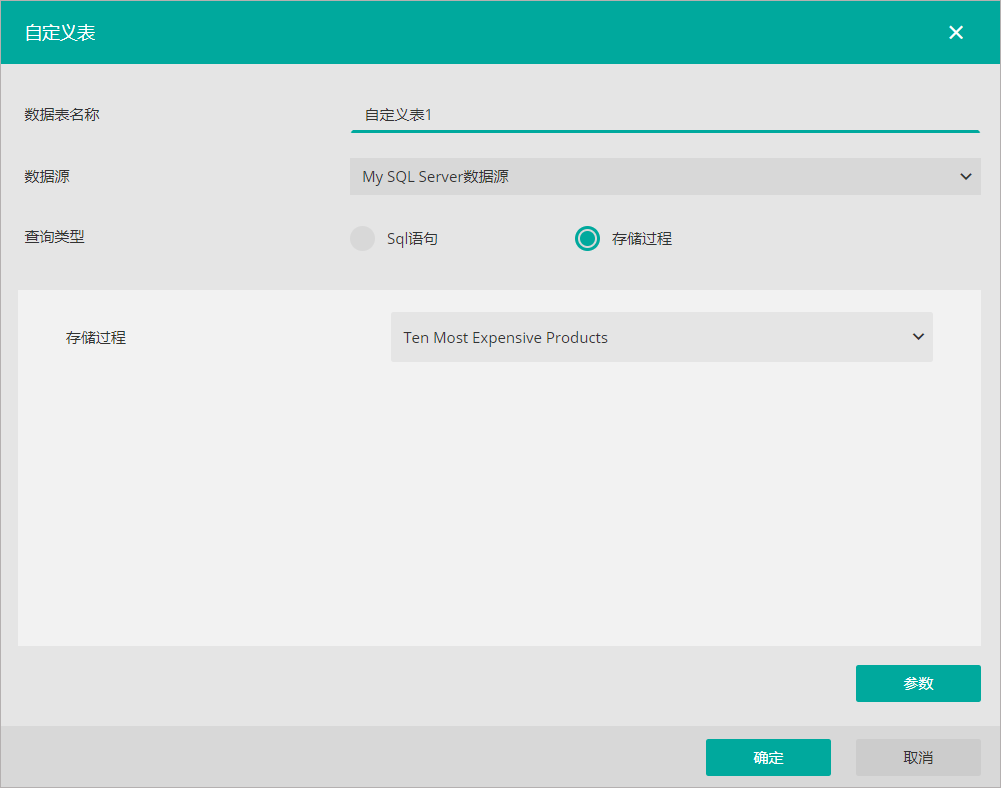Open the 参数 parameters button
This screenshot has height=788, width=1001.
click(x=918, y=684)
